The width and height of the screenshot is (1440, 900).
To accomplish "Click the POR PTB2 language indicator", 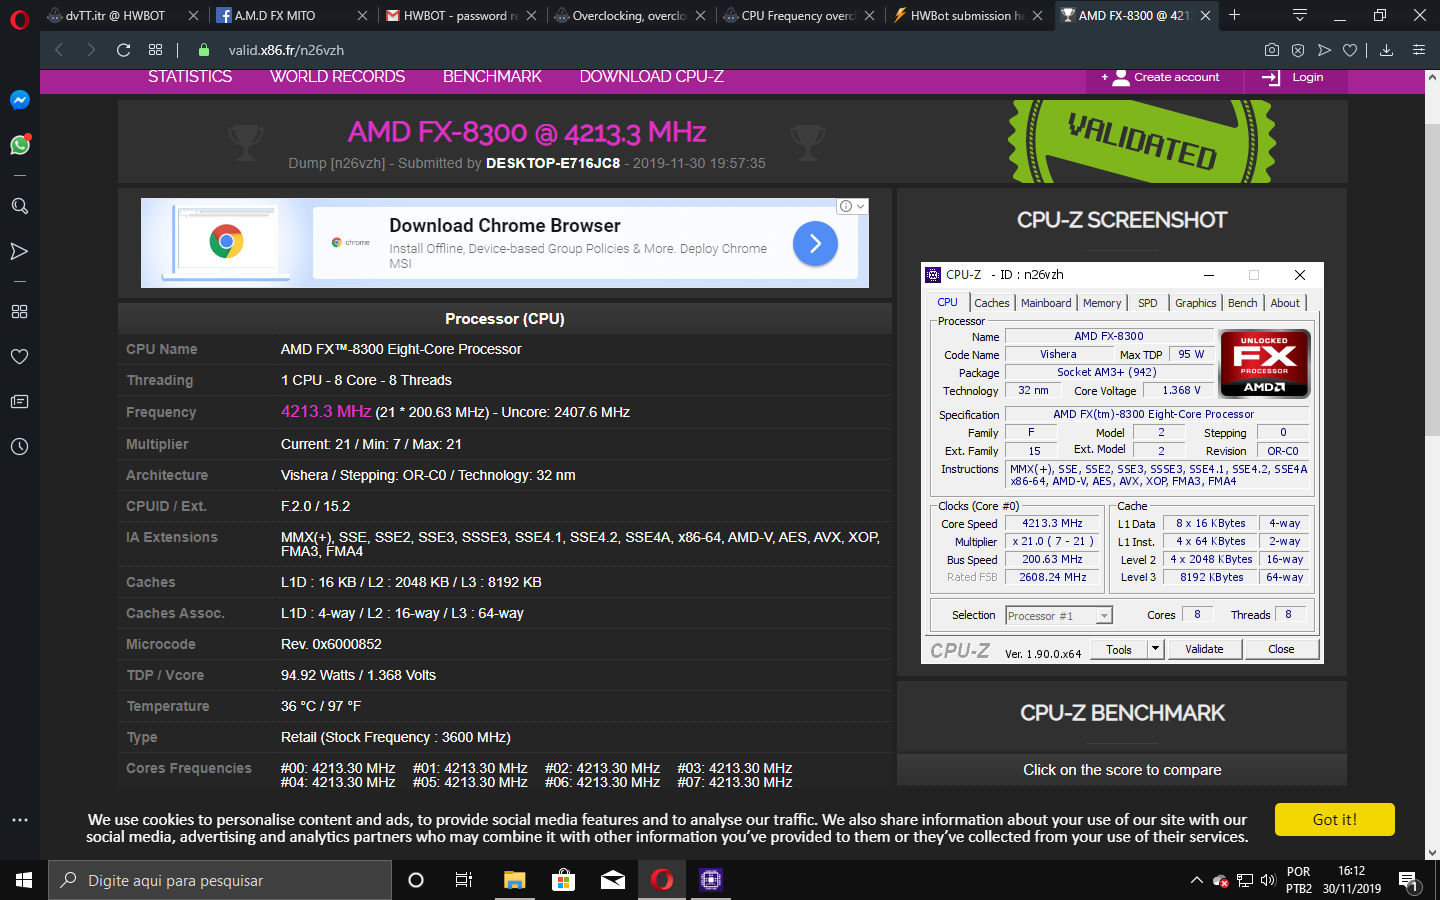I will tap(1299, 880).
